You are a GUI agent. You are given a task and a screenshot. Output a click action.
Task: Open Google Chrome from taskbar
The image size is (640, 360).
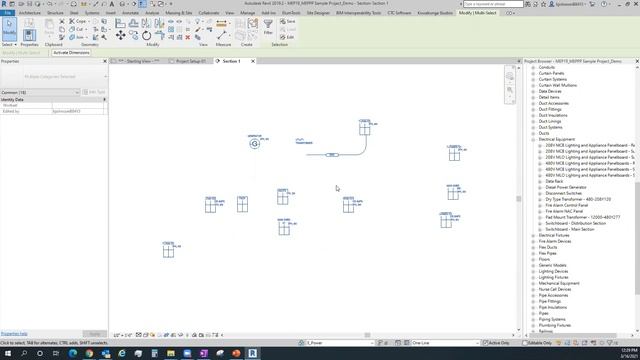point(89,353)
